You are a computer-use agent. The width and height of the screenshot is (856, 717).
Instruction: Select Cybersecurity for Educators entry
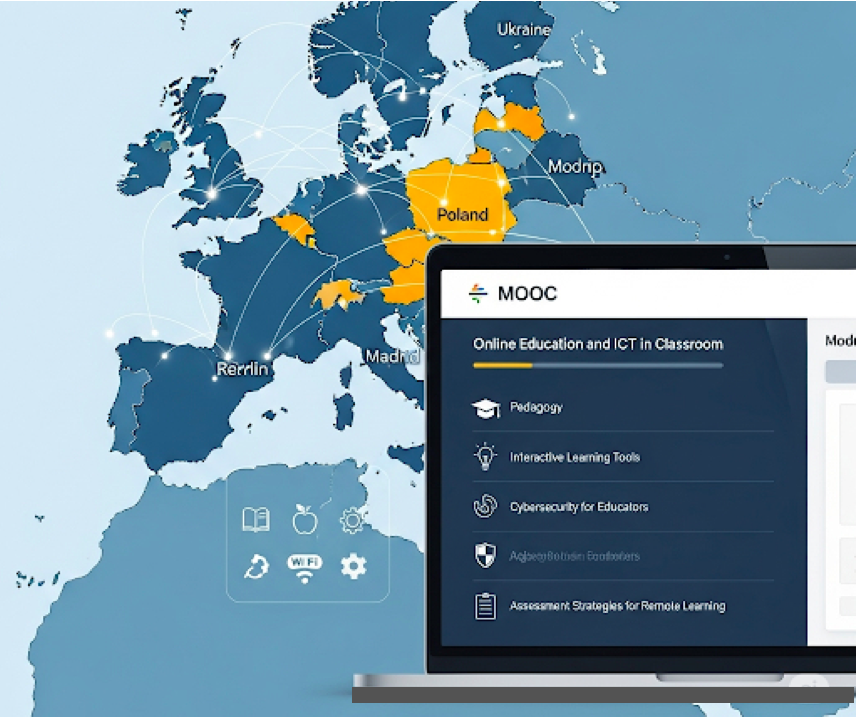578,507
